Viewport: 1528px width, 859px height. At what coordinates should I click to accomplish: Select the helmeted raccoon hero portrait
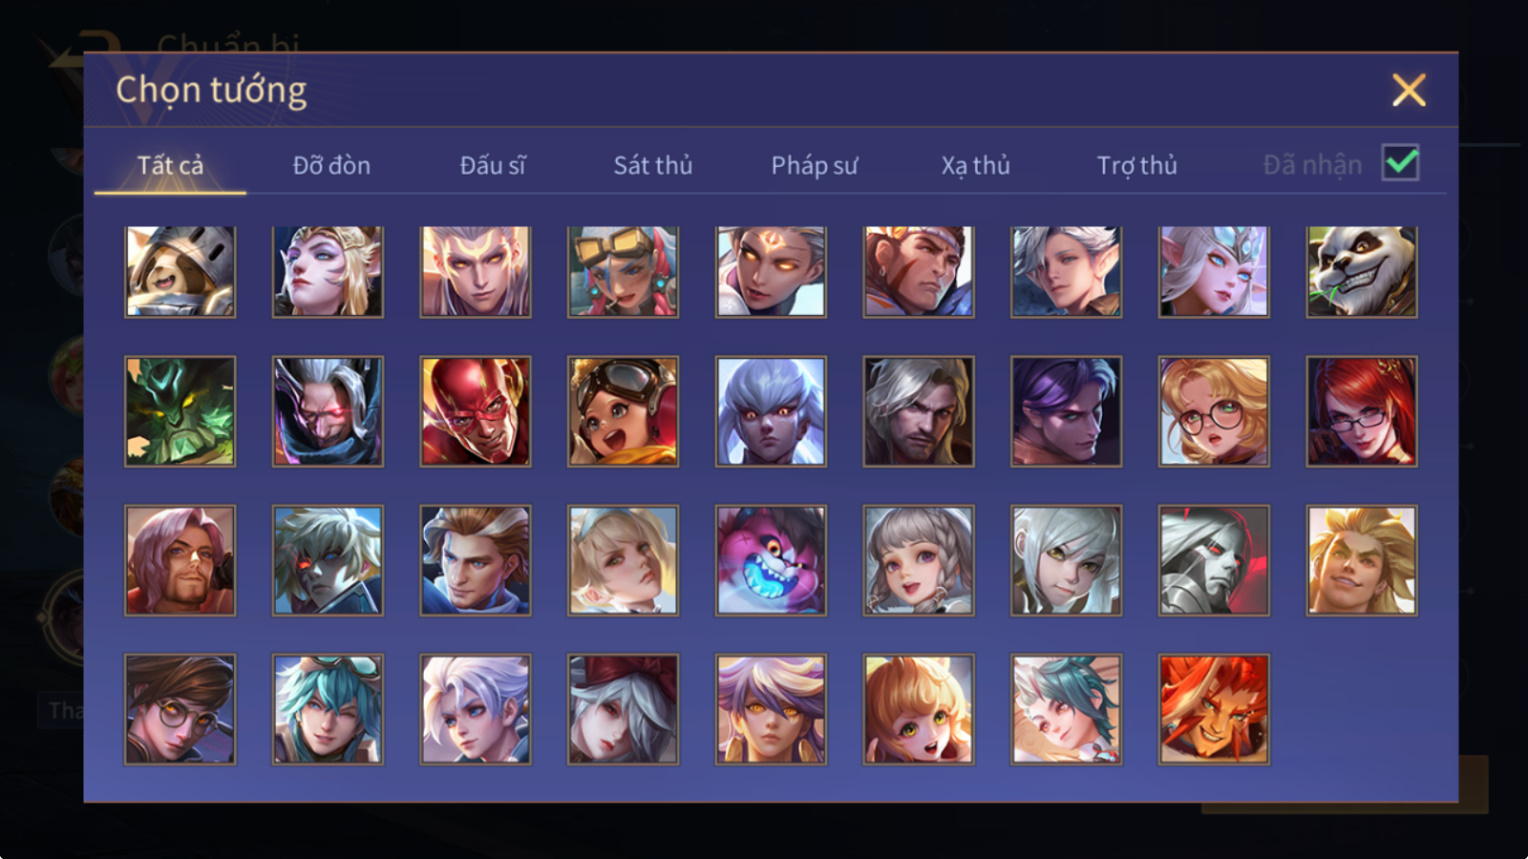coord(180,272)
